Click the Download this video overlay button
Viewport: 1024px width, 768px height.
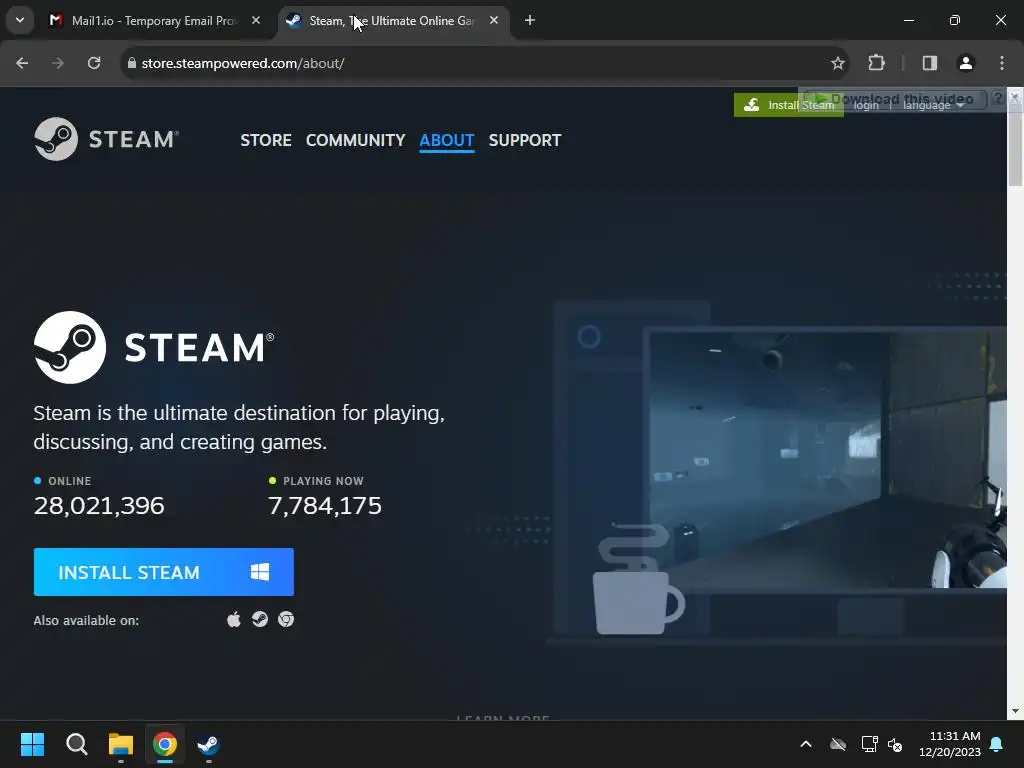coord(893,99)
